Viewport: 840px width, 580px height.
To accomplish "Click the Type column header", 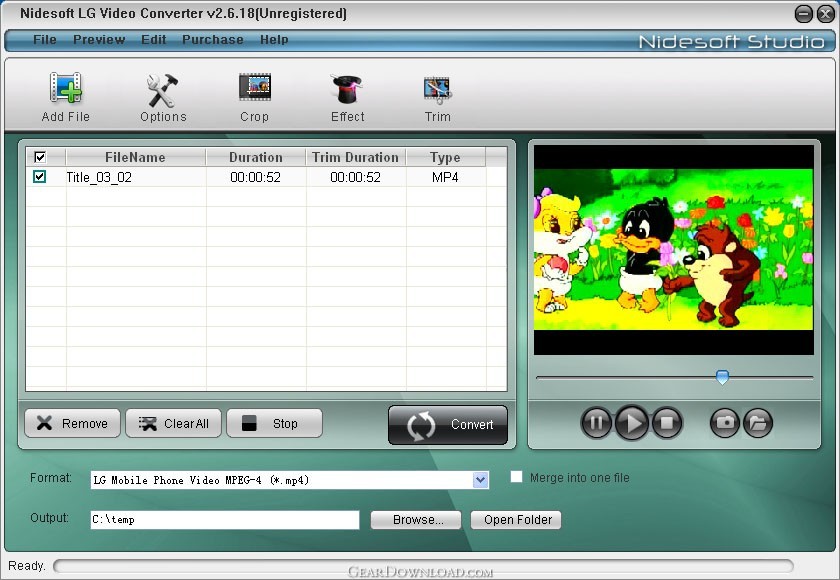I will click(445, 157).
